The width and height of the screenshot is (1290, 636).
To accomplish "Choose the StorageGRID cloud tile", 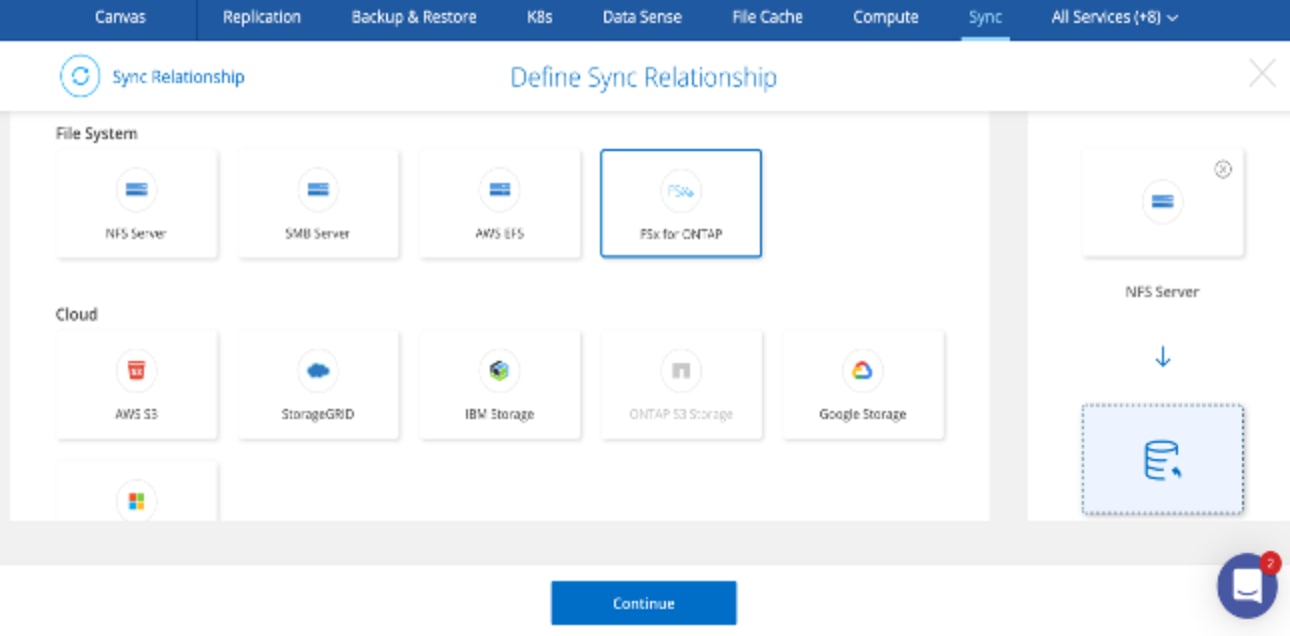I will pos(318,385).
